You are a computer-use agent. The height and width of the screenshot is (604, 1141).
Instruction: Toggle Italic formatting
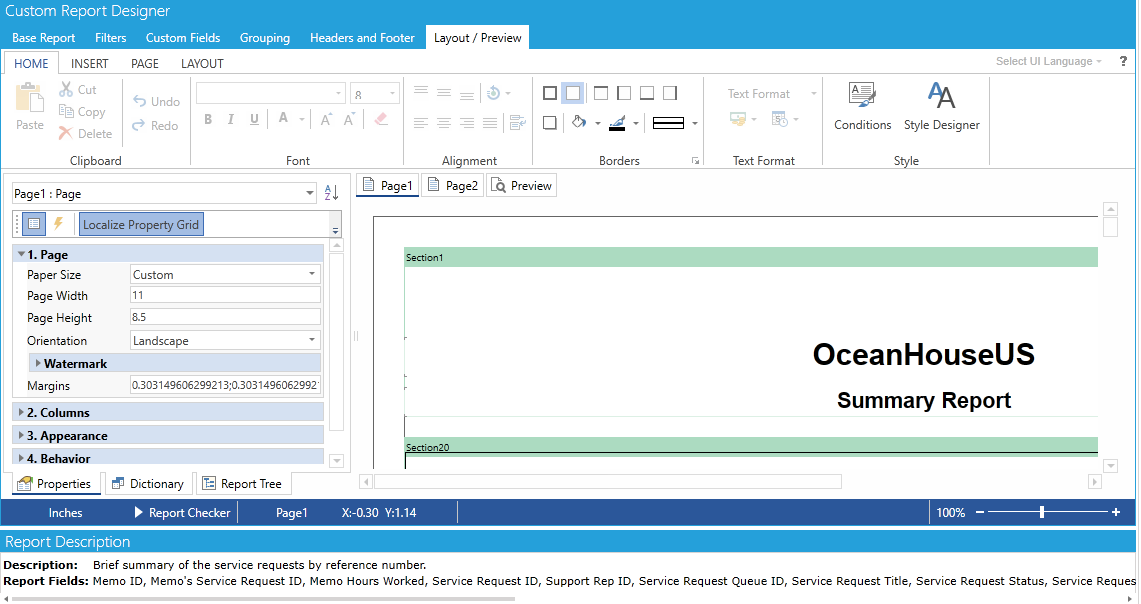pos(231,119)
